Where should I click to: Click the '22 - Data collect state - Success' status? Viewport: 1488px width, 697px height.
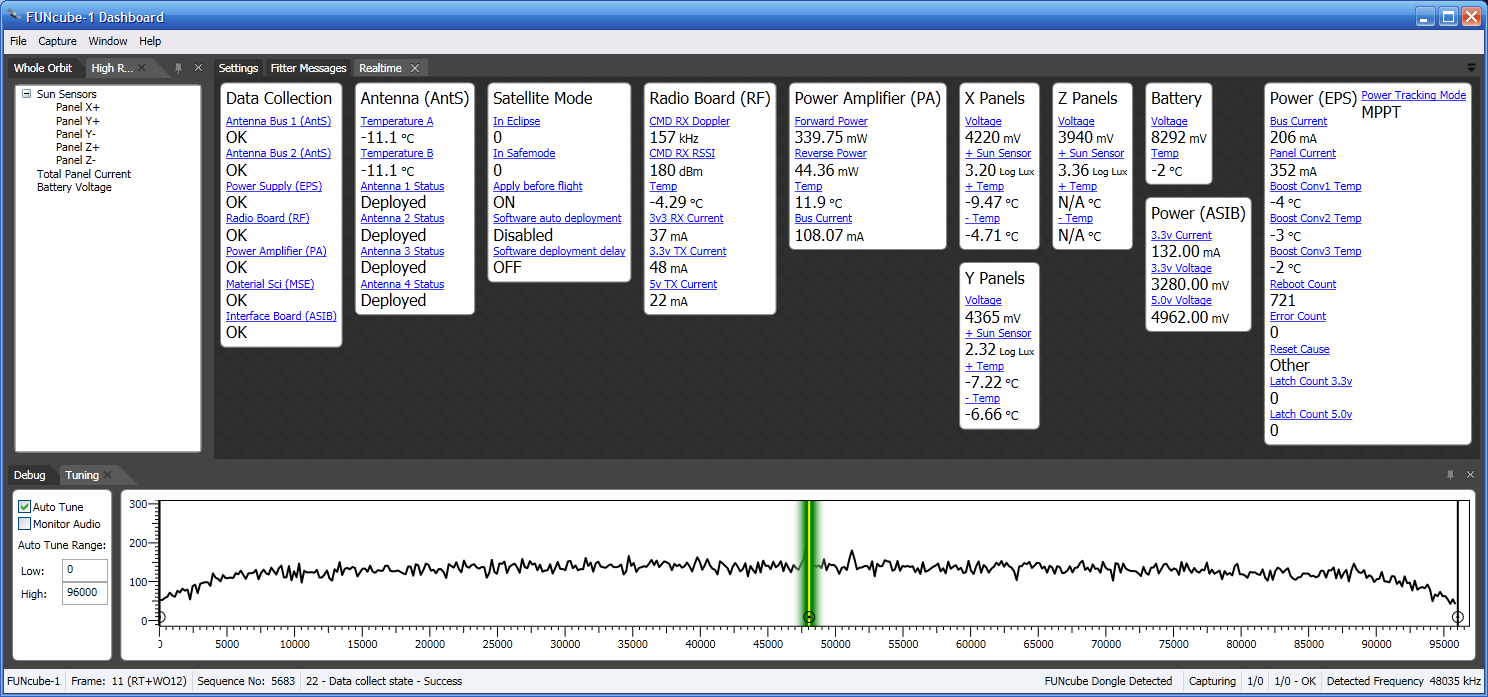(x=384, y=681)
